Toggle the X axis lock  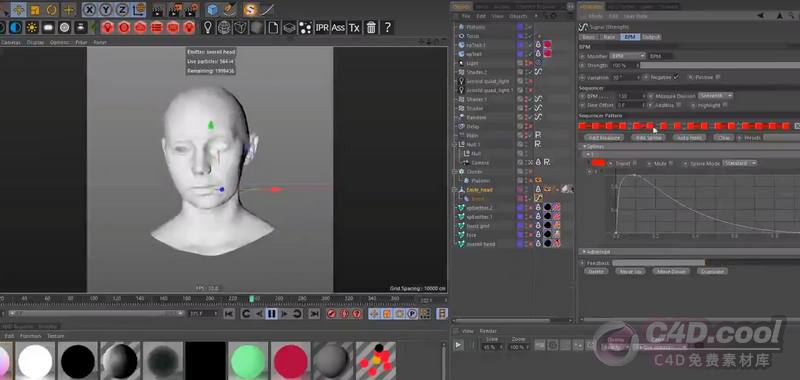[90, 9]
